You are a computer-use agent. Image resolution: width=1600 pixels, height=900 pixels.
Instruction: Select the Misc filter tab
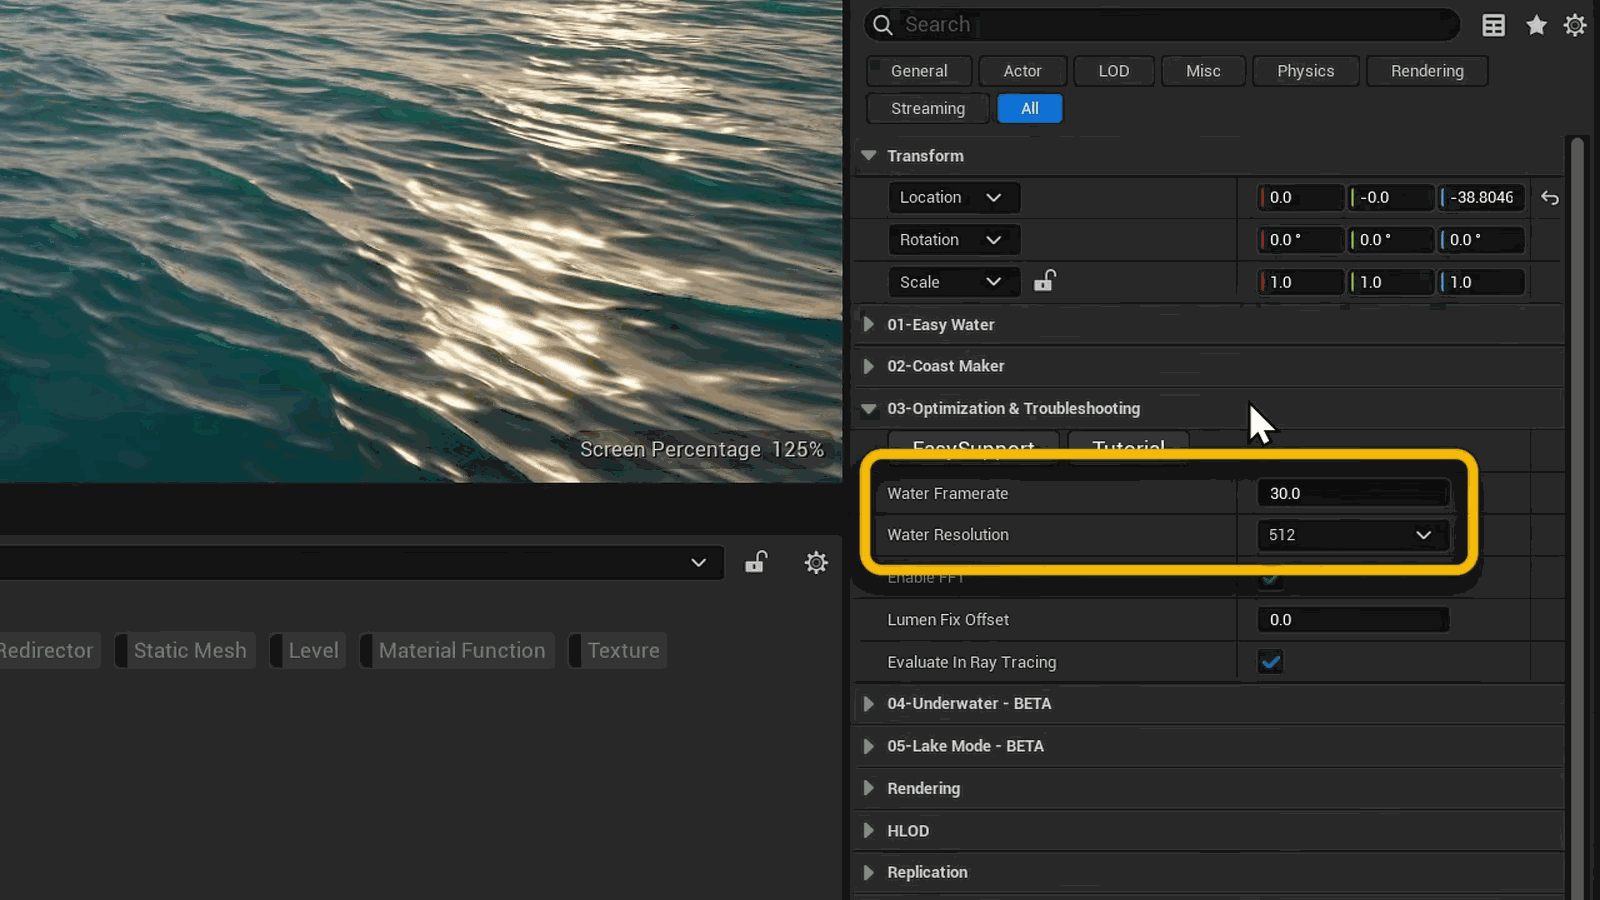pos(1203,71)
